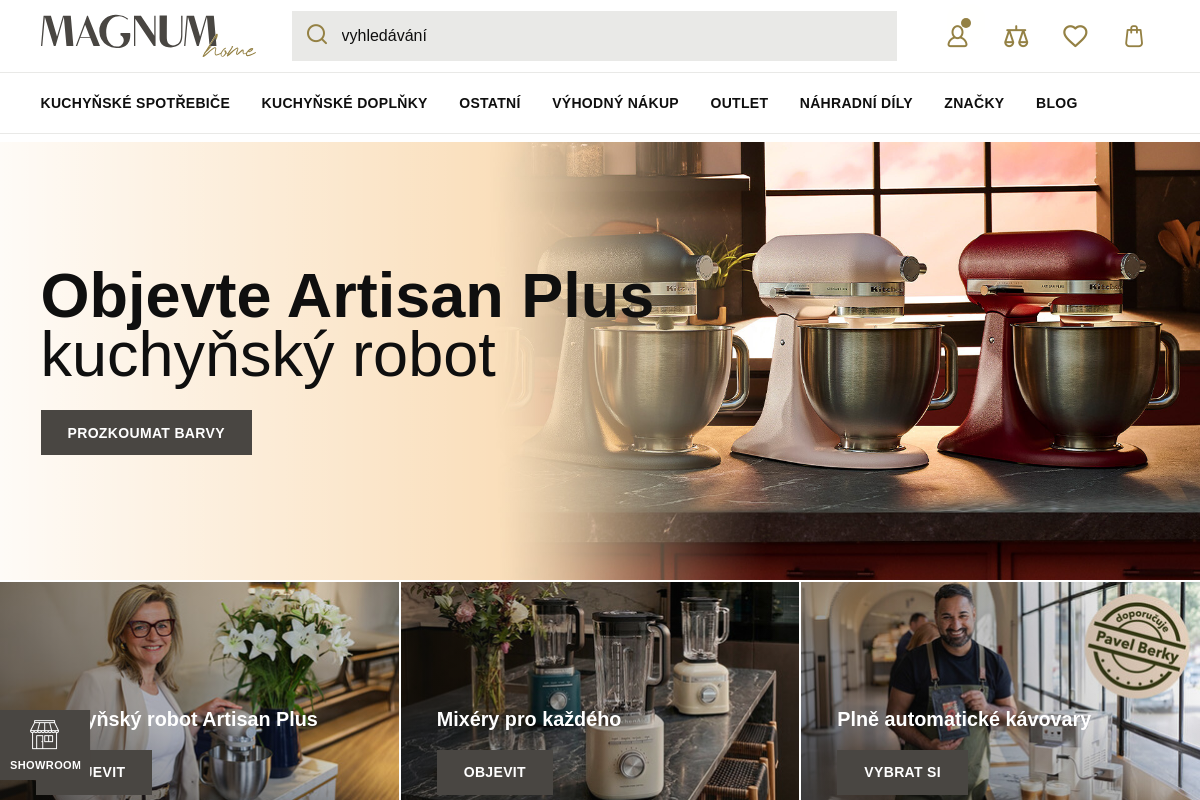Open the Značky menu item
The height and width of the screenshot is (800, 1200).
coord(974,103)
